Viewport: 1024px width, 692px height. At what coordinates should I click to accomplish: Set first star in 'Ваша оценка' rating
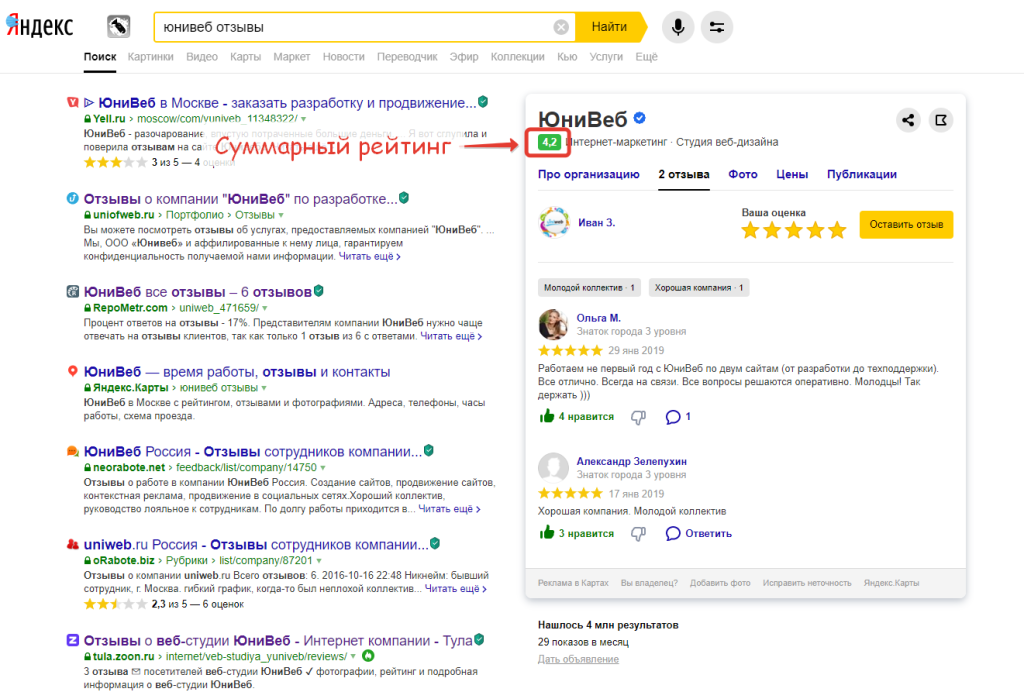click(750, 230)
